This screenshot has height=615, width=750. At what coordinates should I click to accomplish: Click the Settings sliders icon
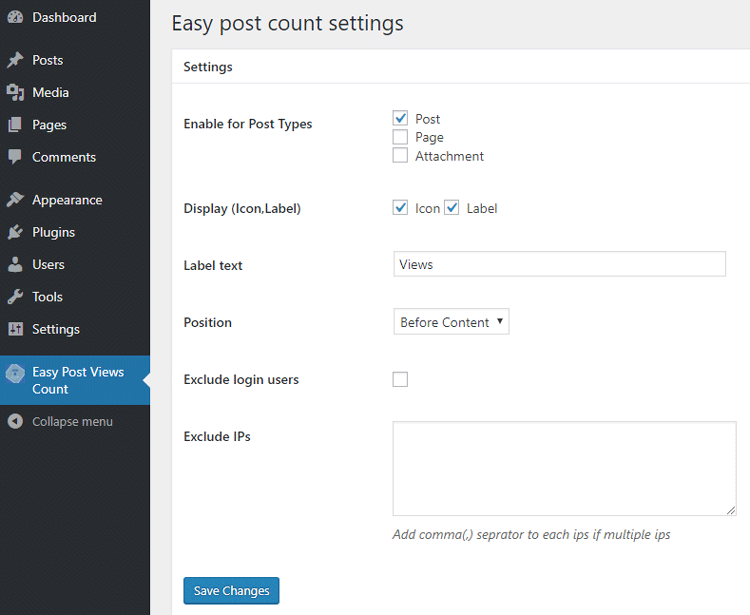(x=15, y=329)
